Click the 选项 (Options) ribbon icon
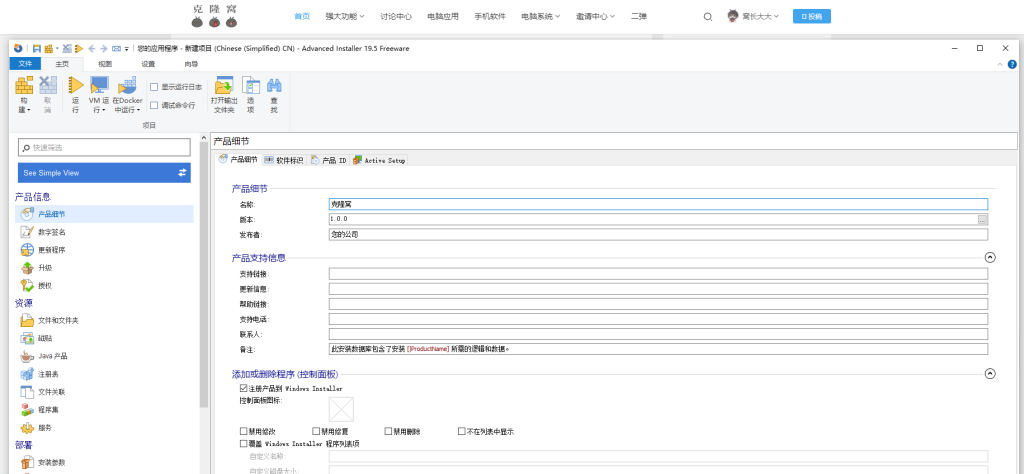The width and height of the screenshot is (1024, 474). pos(251,86)
